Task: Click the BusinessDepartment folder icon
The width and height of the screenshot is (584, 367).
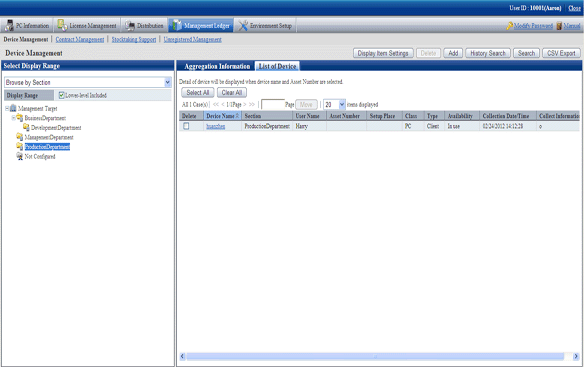Action: tap(20, 118)
